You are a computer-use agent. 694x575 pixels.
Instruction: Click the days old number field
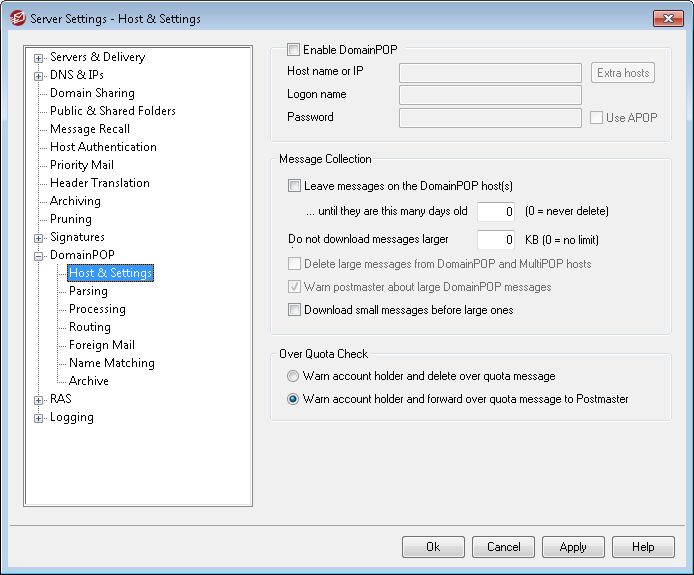[x=496, y=212]
